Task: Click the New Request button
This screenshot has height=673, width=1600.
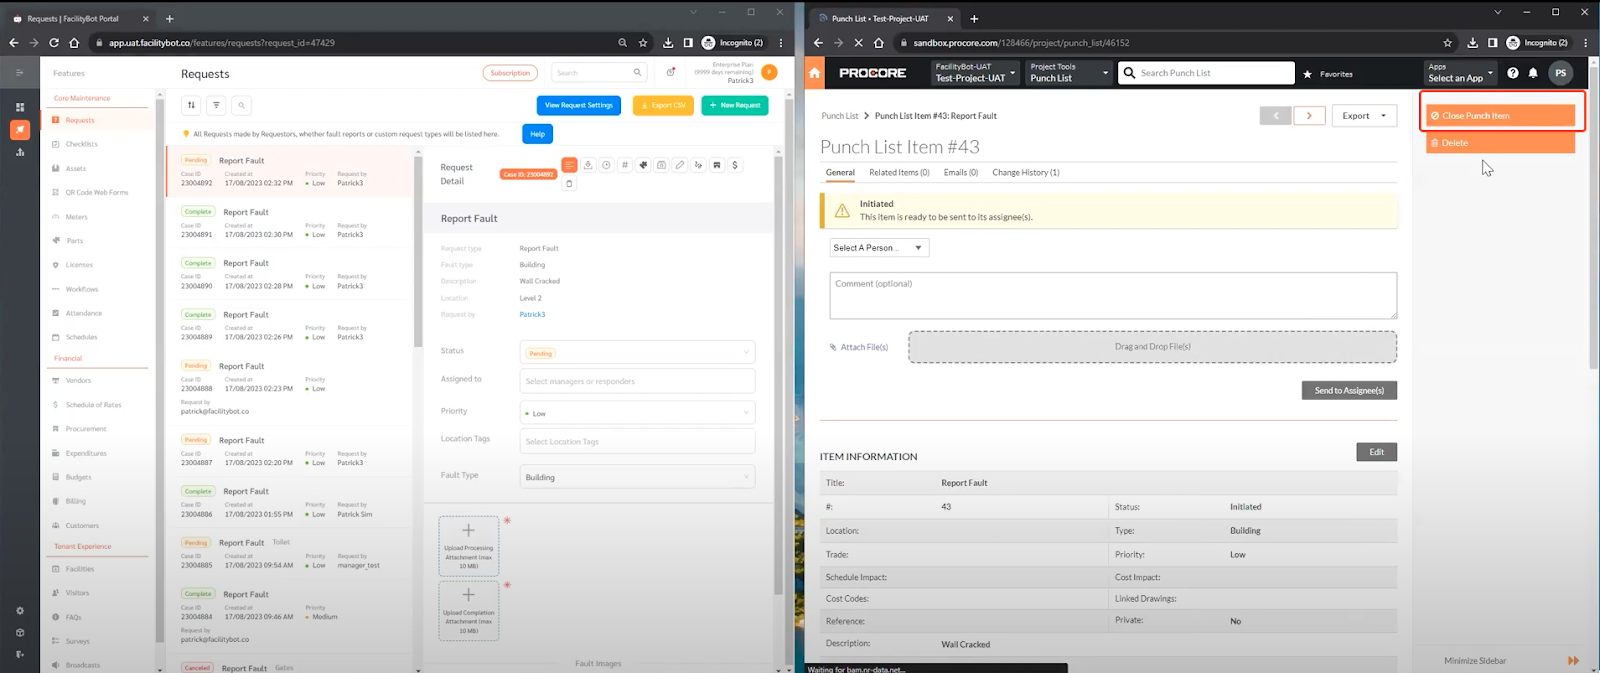Action: 735,105
